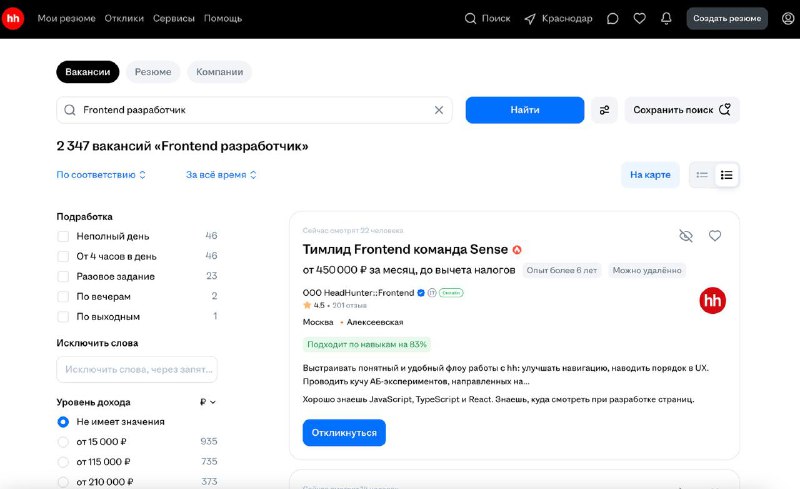
Task: Click the Подходит по навыкам на 83% badge
Action: tap(366, 345)
